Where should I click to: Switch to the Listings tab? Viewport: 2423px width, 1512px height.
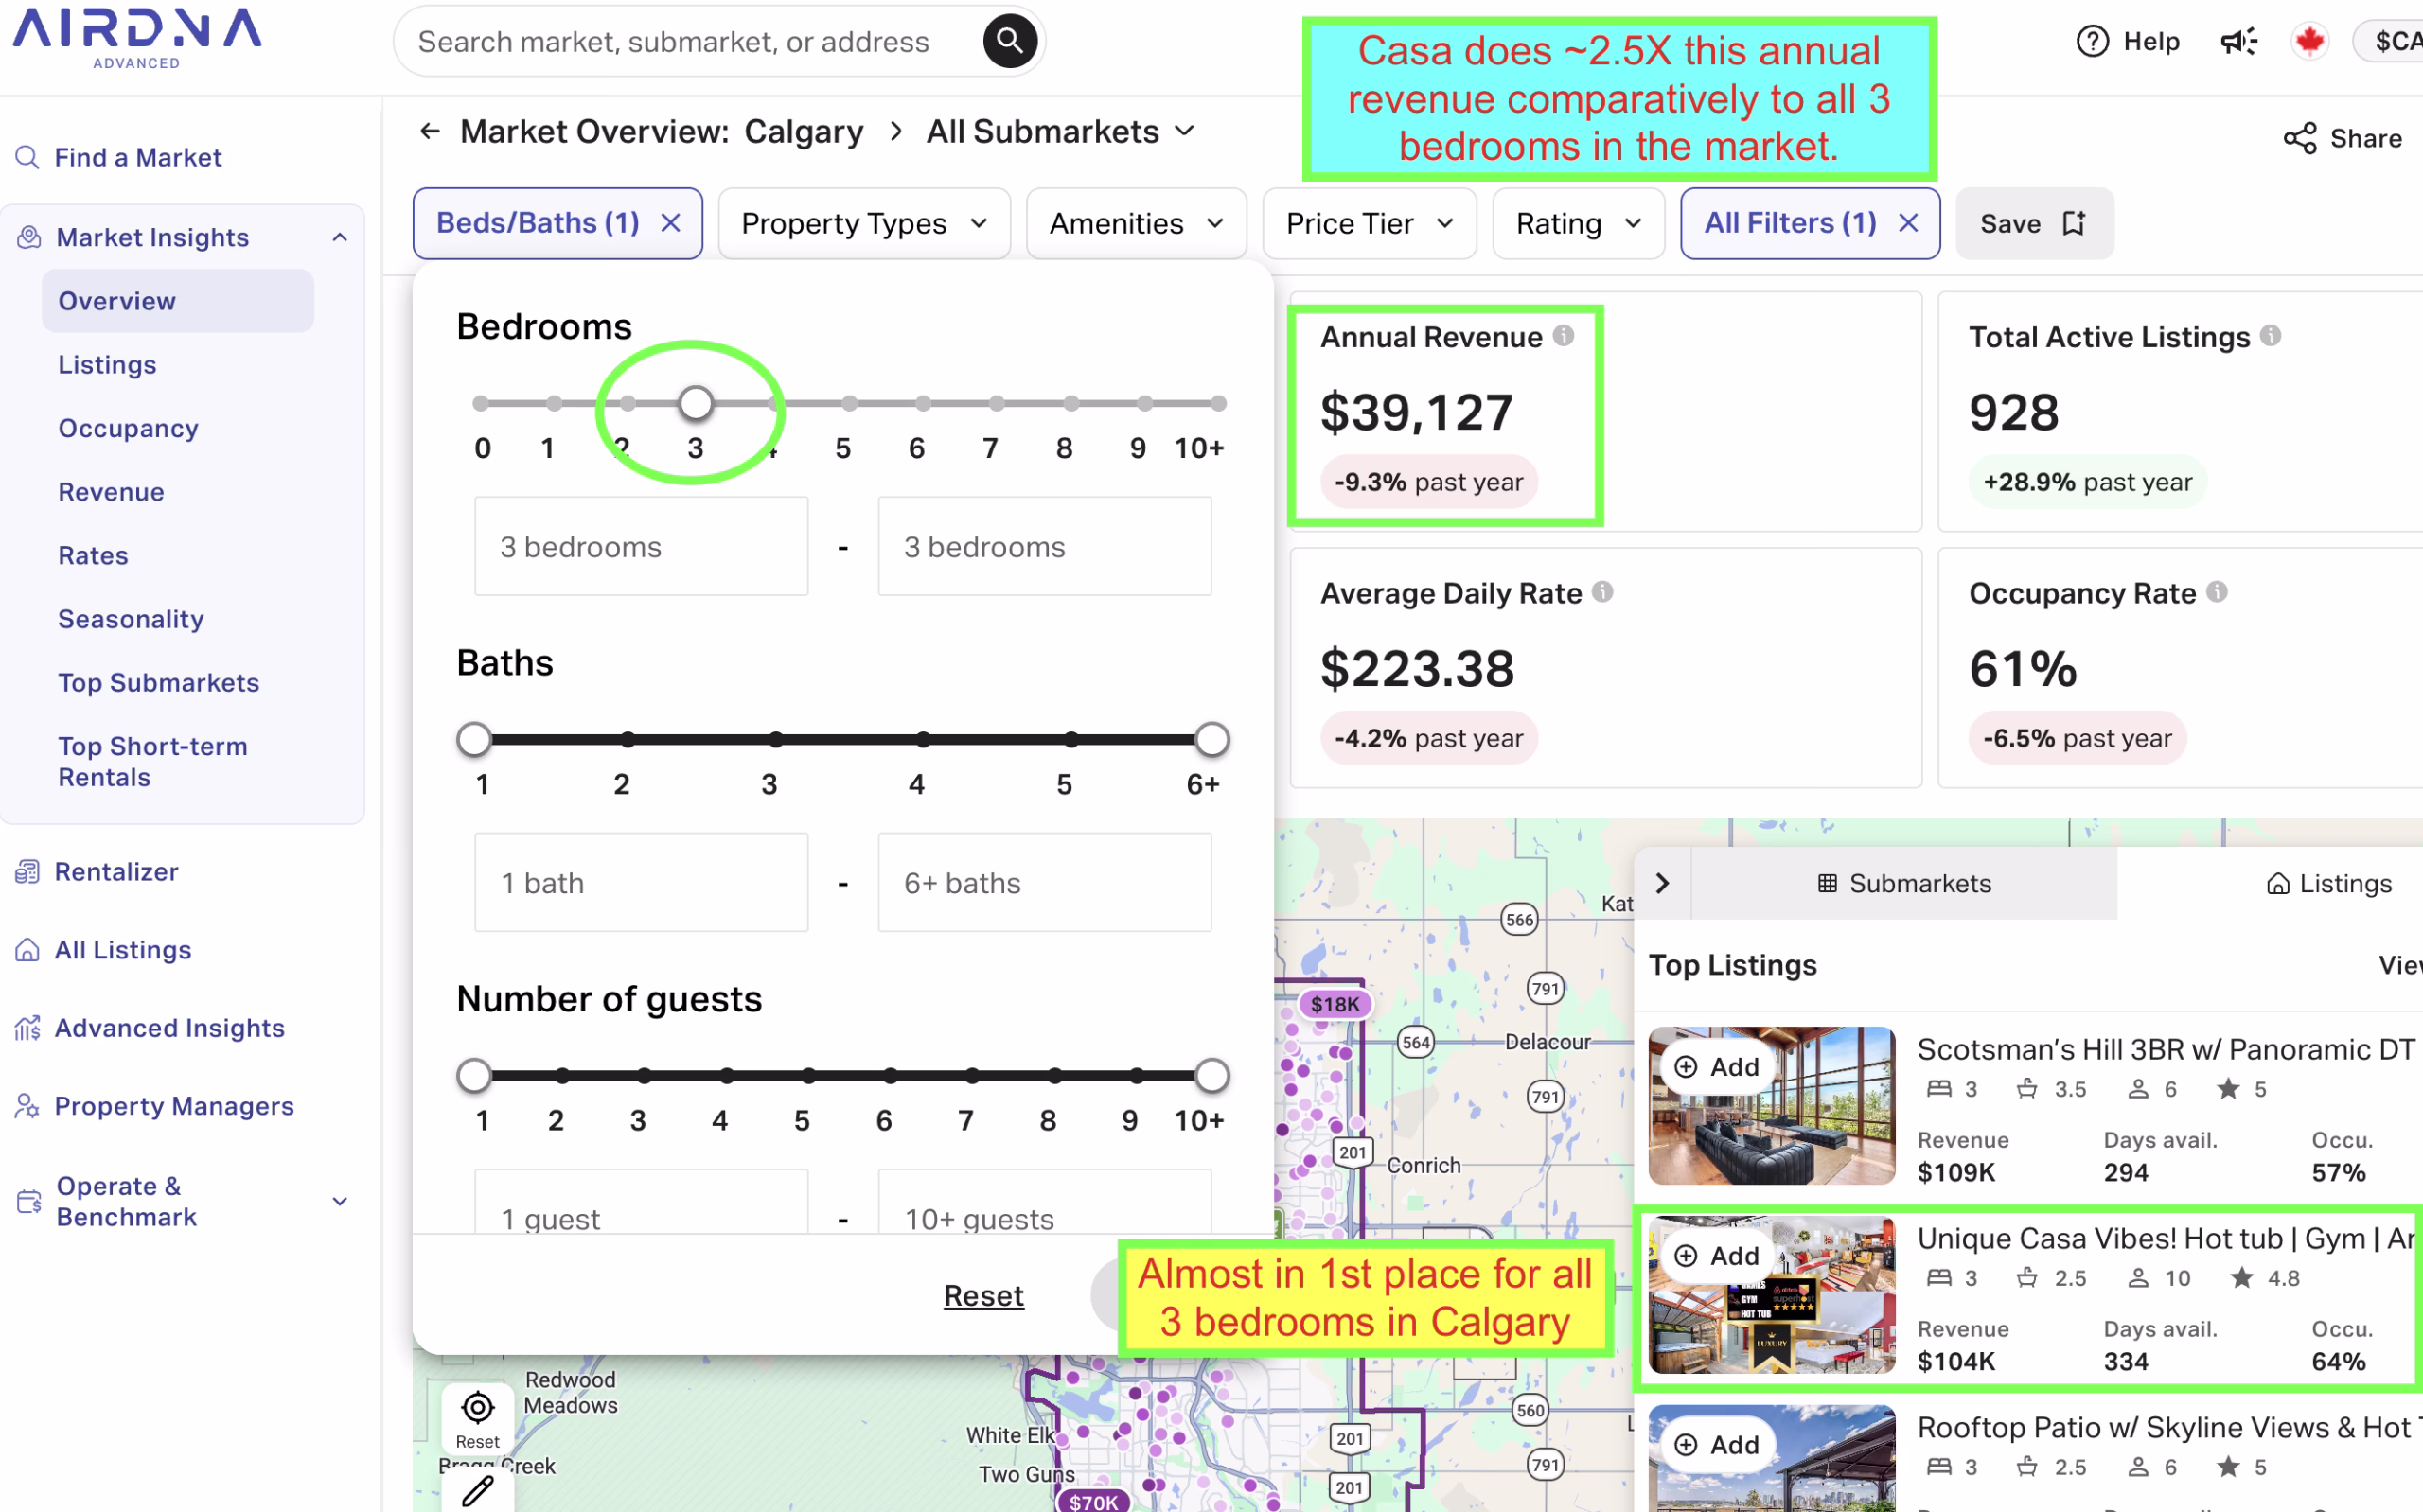tap(2328, 883)
